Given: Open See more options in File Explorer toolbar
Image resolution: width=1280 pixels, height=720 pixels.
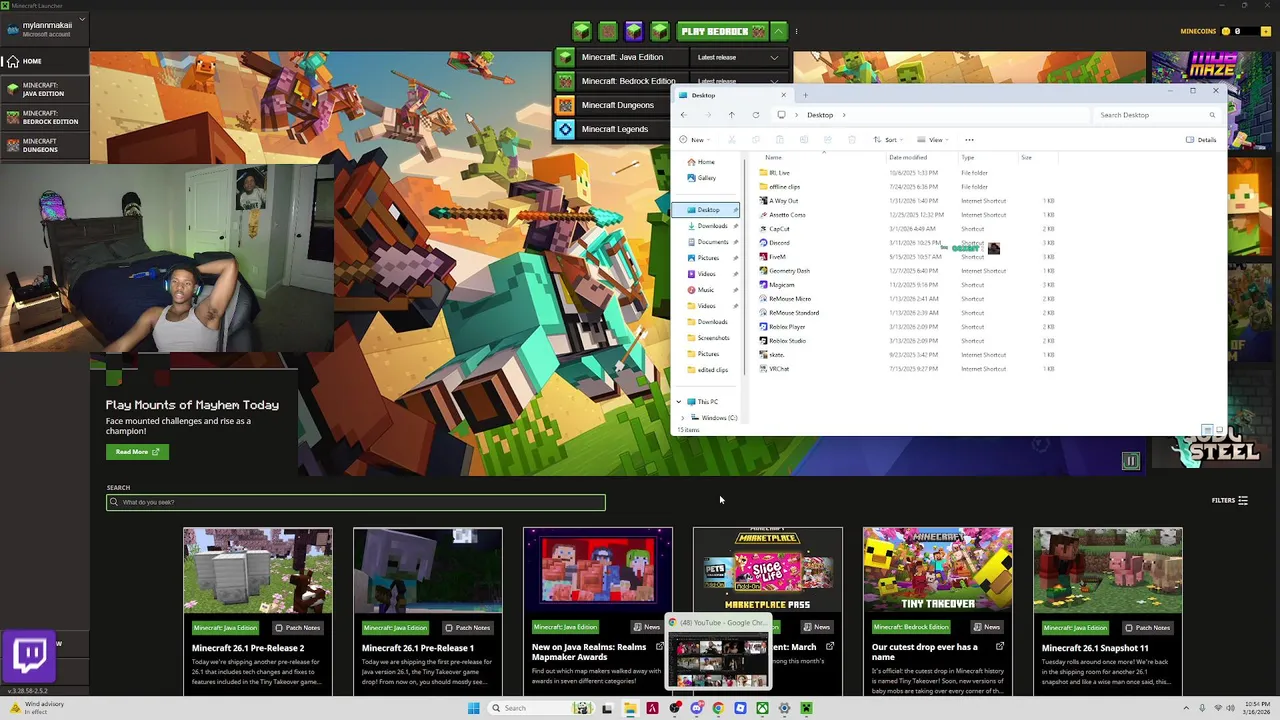Looking at the screenshot, I should tap(969, 140).
